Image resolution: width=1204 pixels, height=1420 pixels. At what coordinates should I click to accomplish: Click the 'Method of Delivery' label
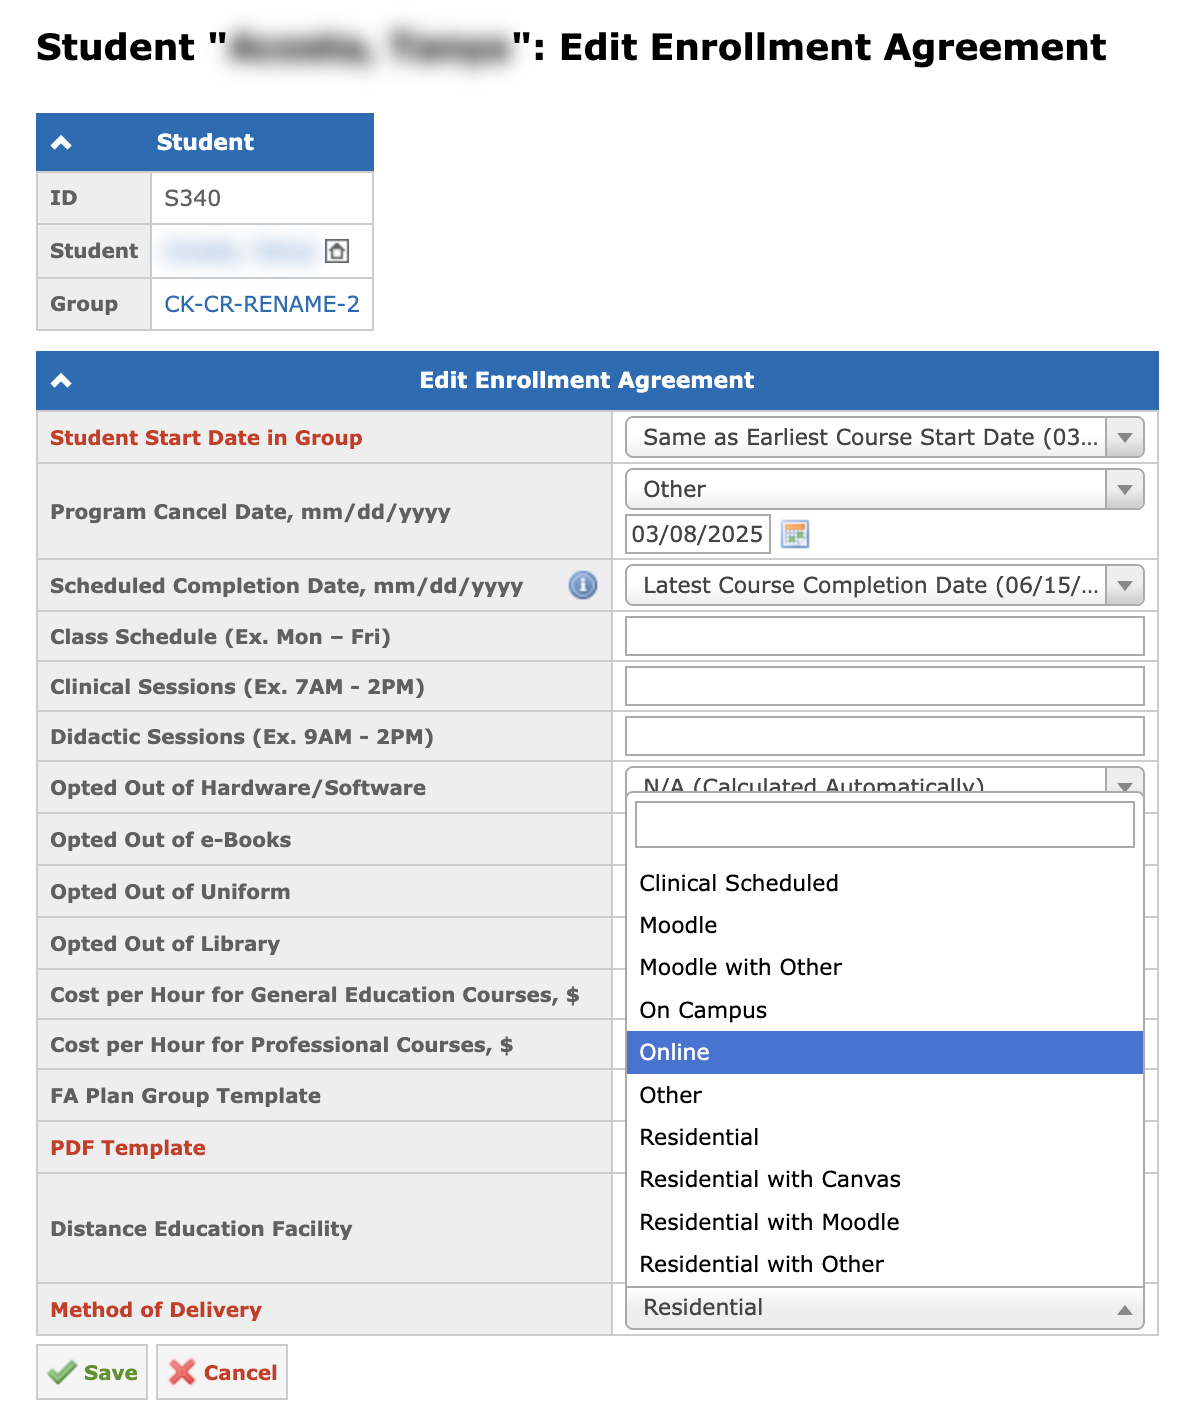pos(156,1309)
